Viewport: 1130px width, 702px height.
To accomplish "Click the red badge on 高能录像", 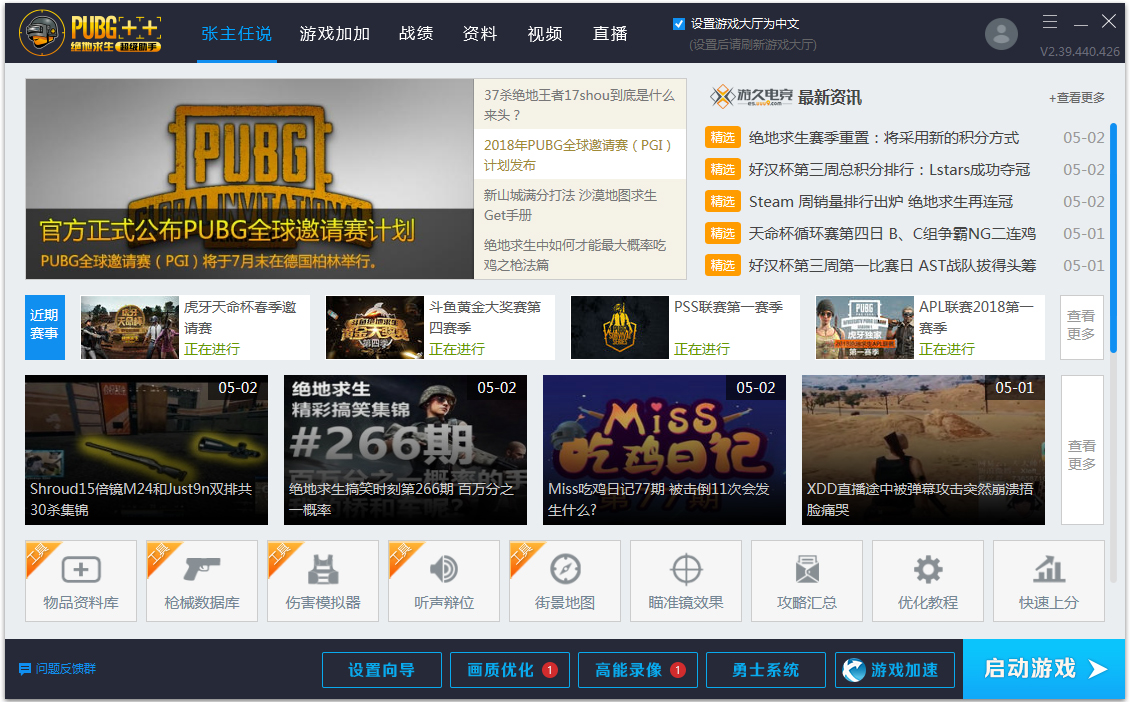I will pyautogui.click(x=677, y=670).
